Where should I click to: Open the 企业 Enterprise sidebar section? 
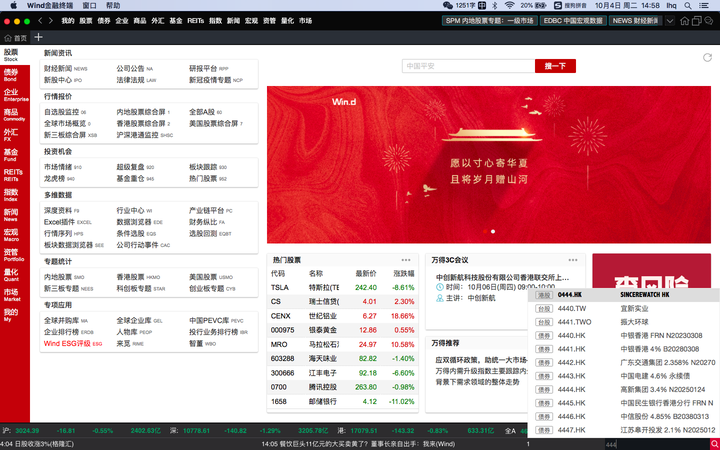click(x=15, y=95)
